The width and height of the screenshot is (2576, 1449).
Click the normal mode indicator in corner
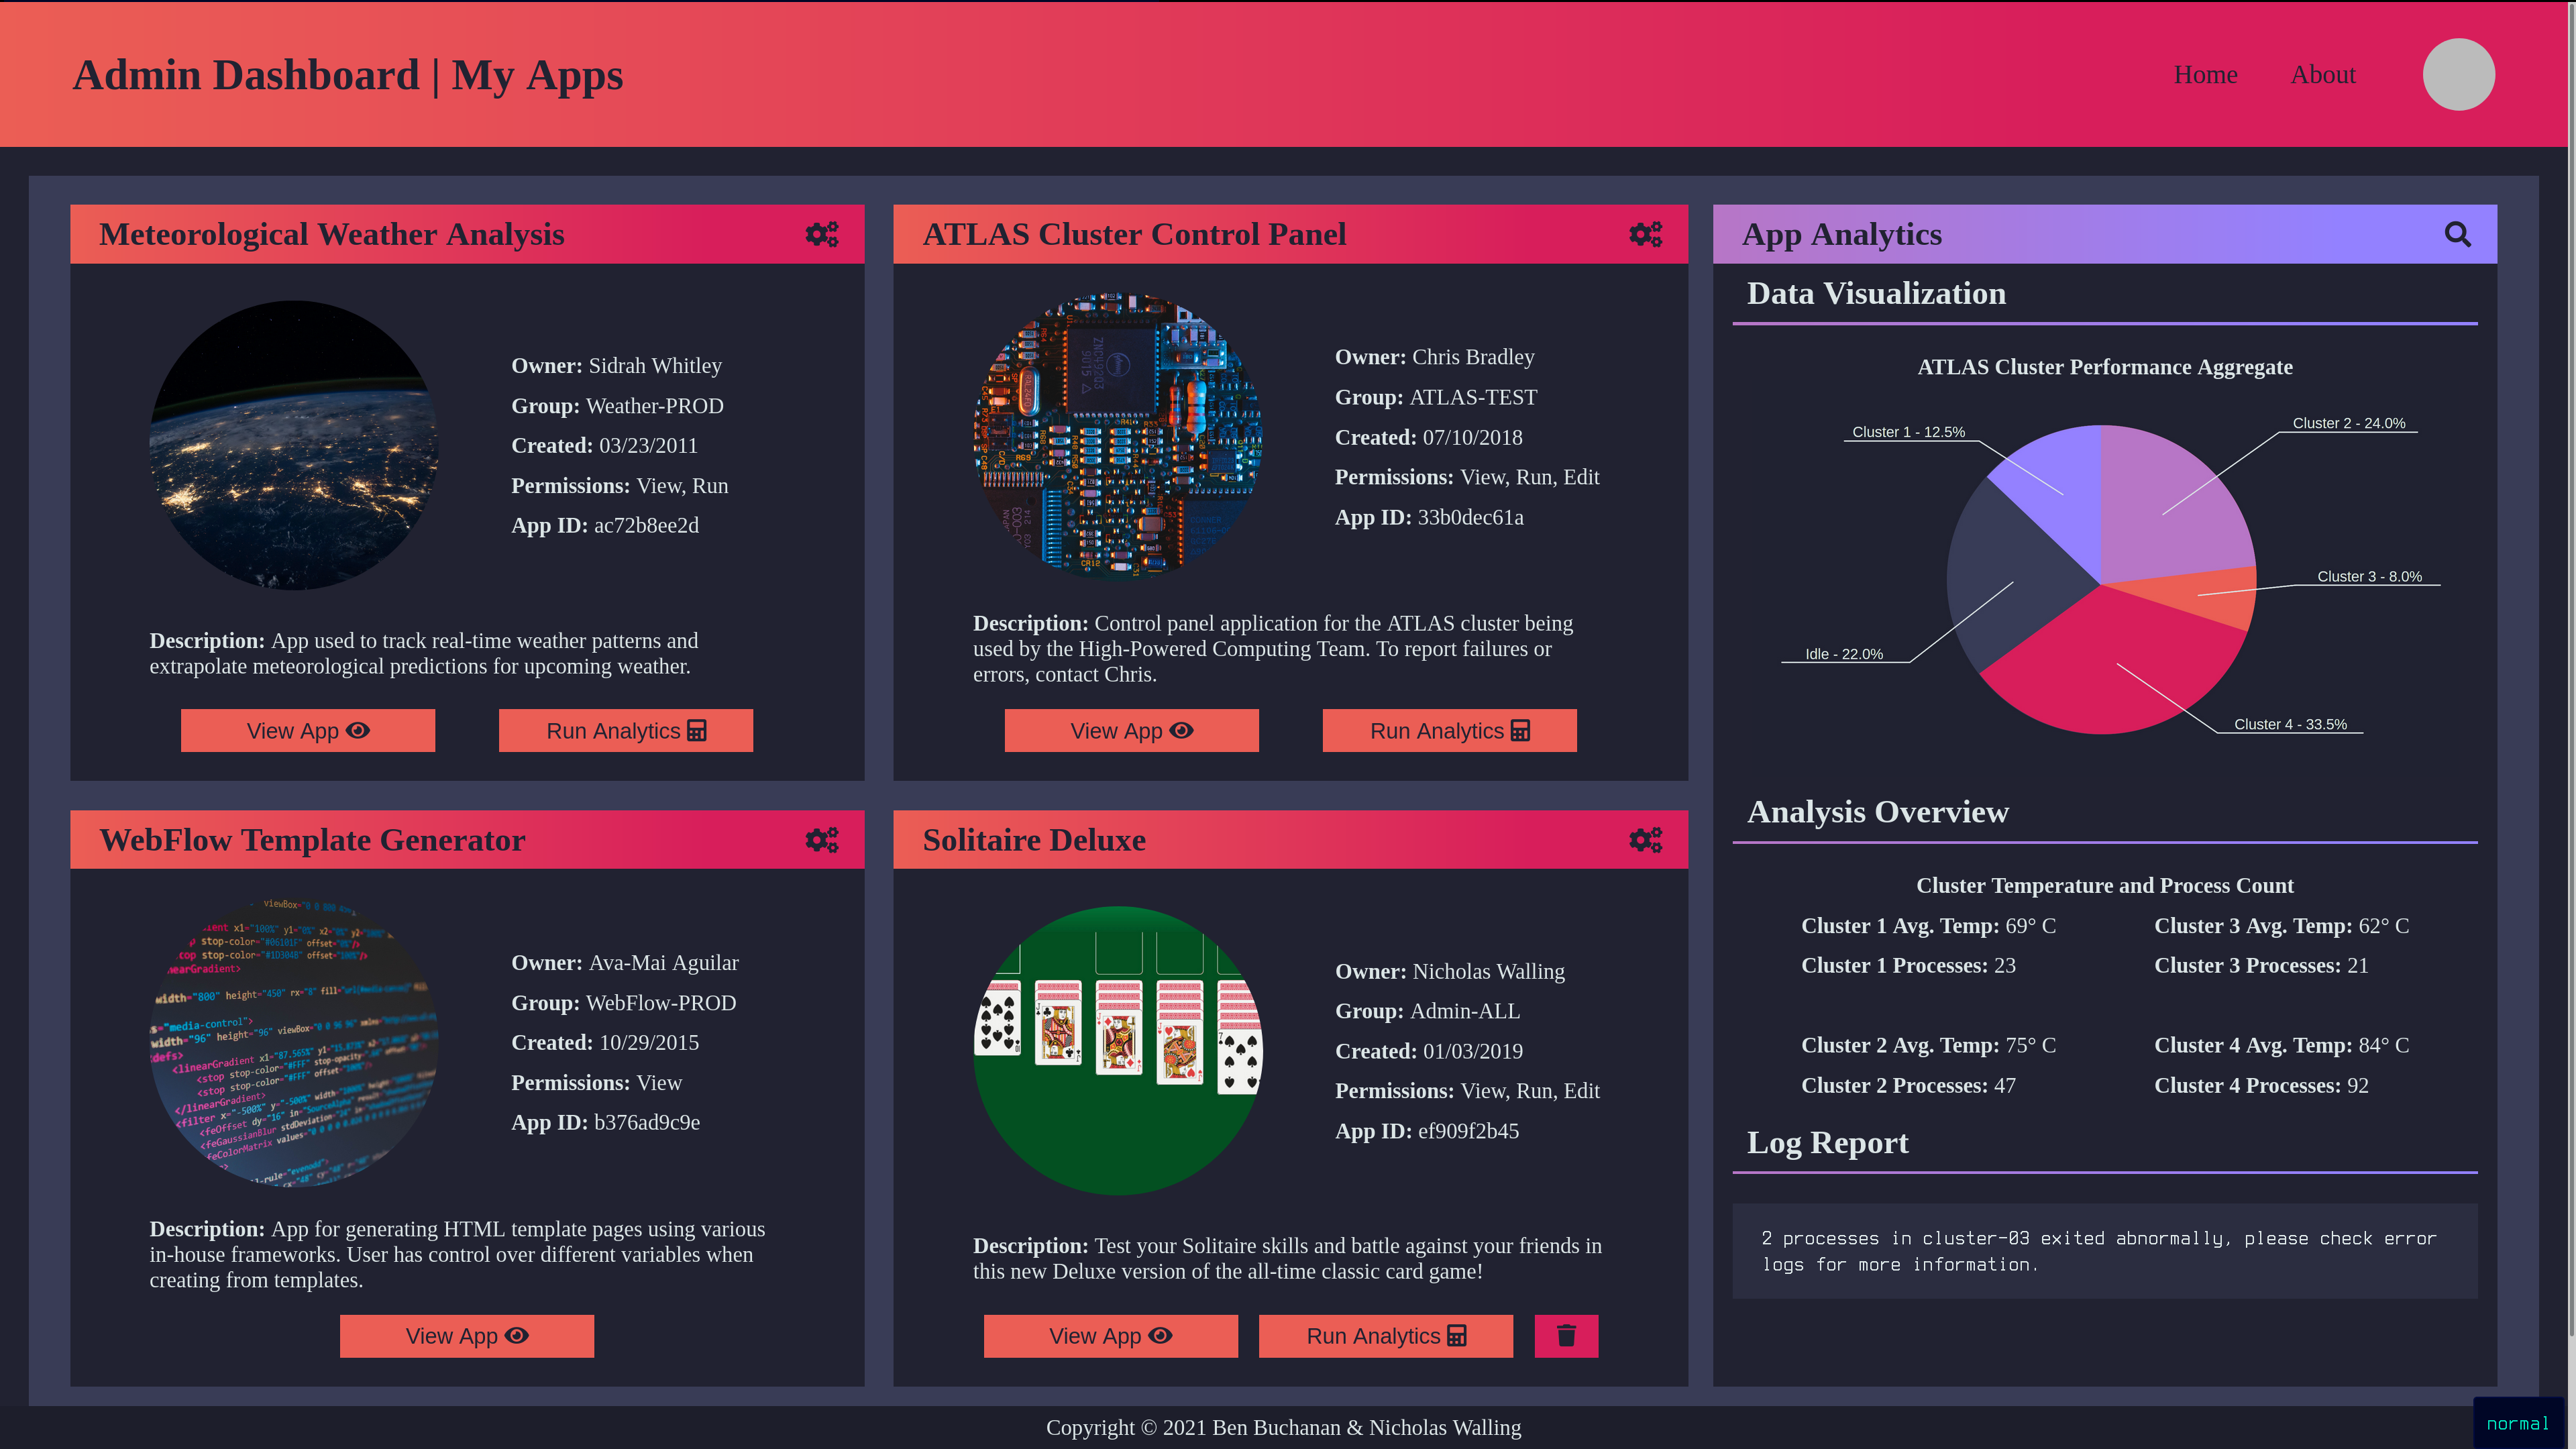(x=2517, y=1423)
